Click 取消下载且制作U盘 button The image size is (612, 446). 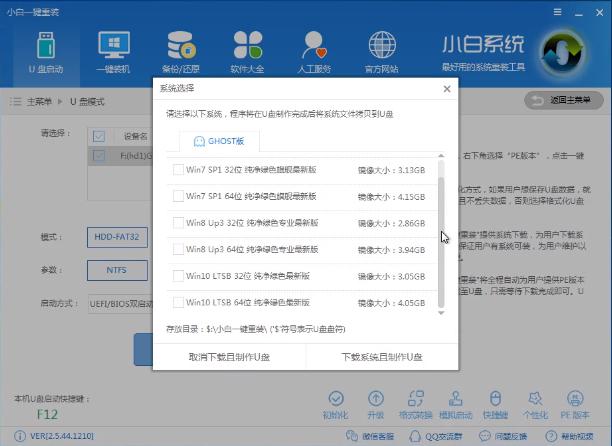[229, 357]
